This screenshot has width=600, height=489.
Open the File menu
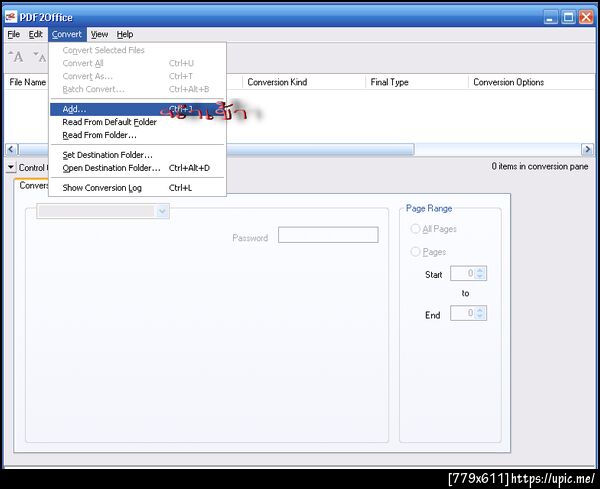pyautogui.click(x=13, y=34)
